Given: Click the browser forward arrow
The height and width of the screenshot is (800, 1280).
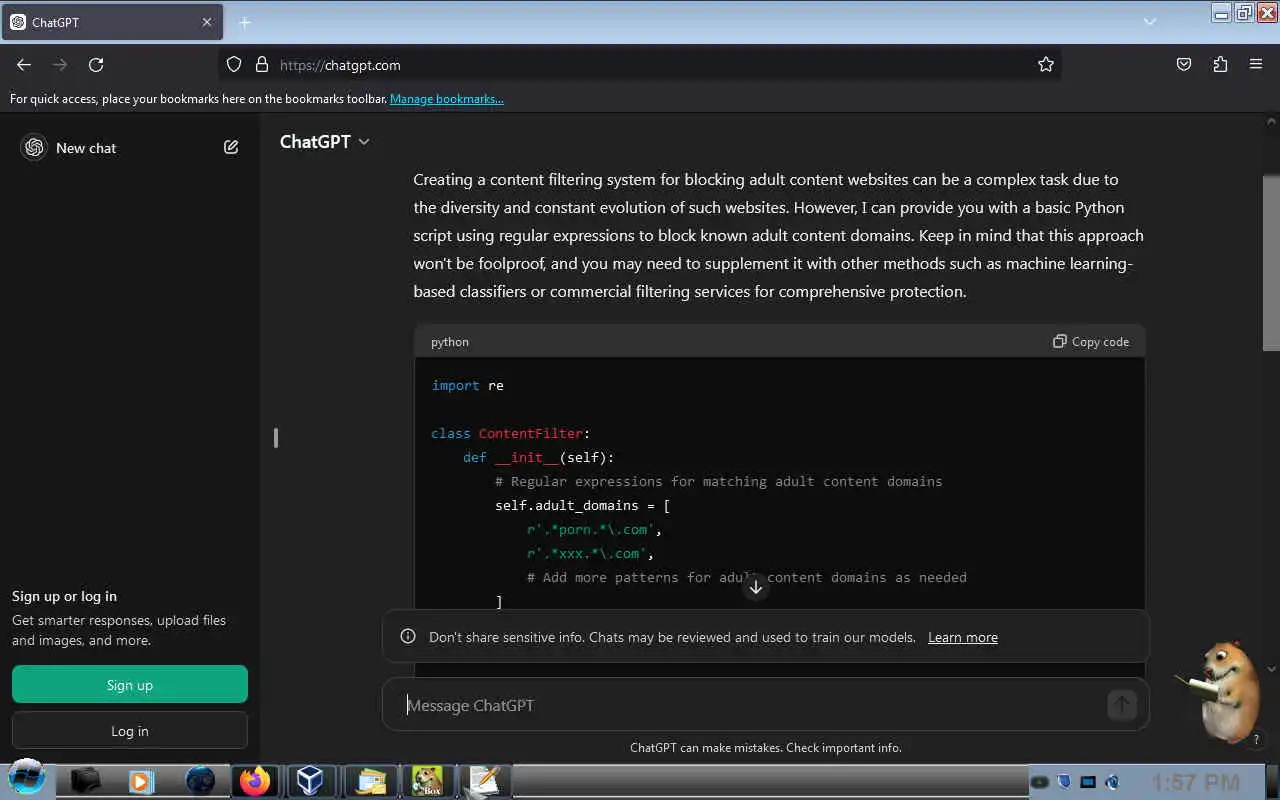Looking at the screenshot, I should pyautogui.click(x=60, y=64).
